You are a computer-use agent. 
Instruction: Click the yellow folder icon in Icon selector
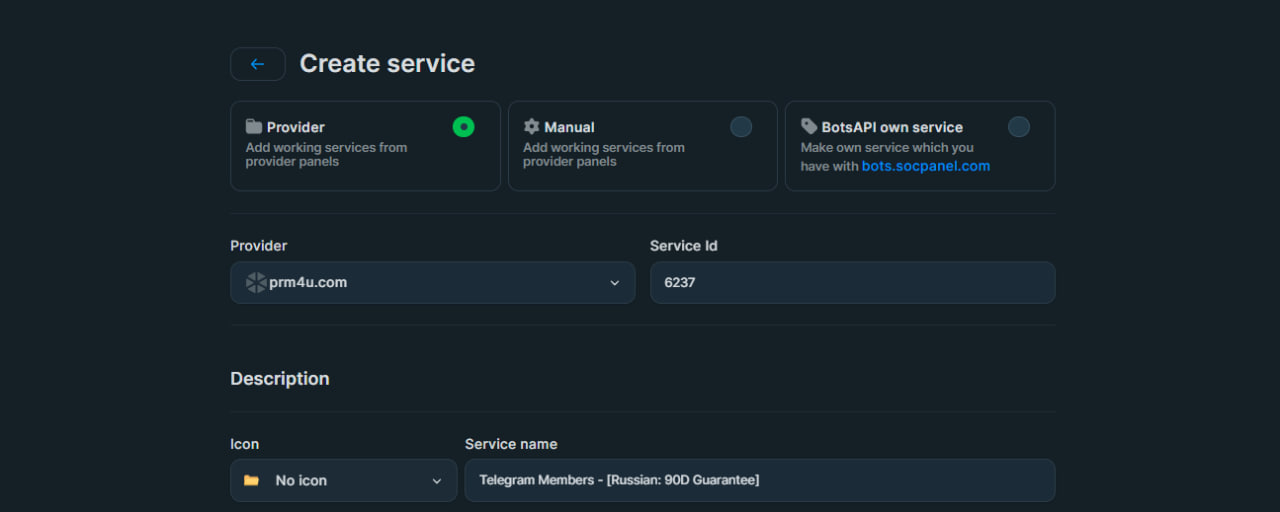(251, 481)
